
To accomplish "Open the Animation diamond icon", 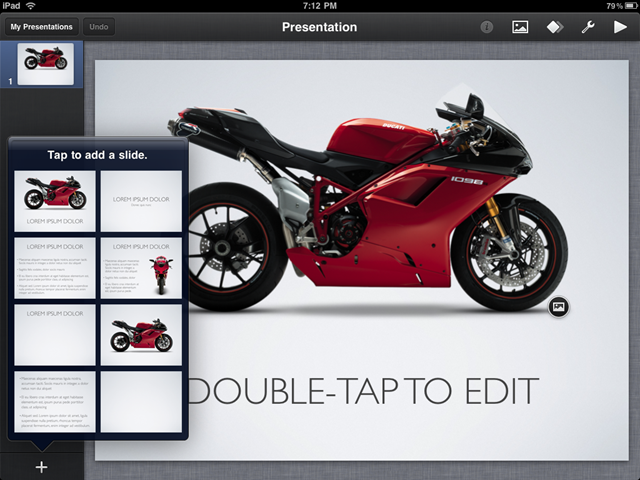I will click(555, 27).
